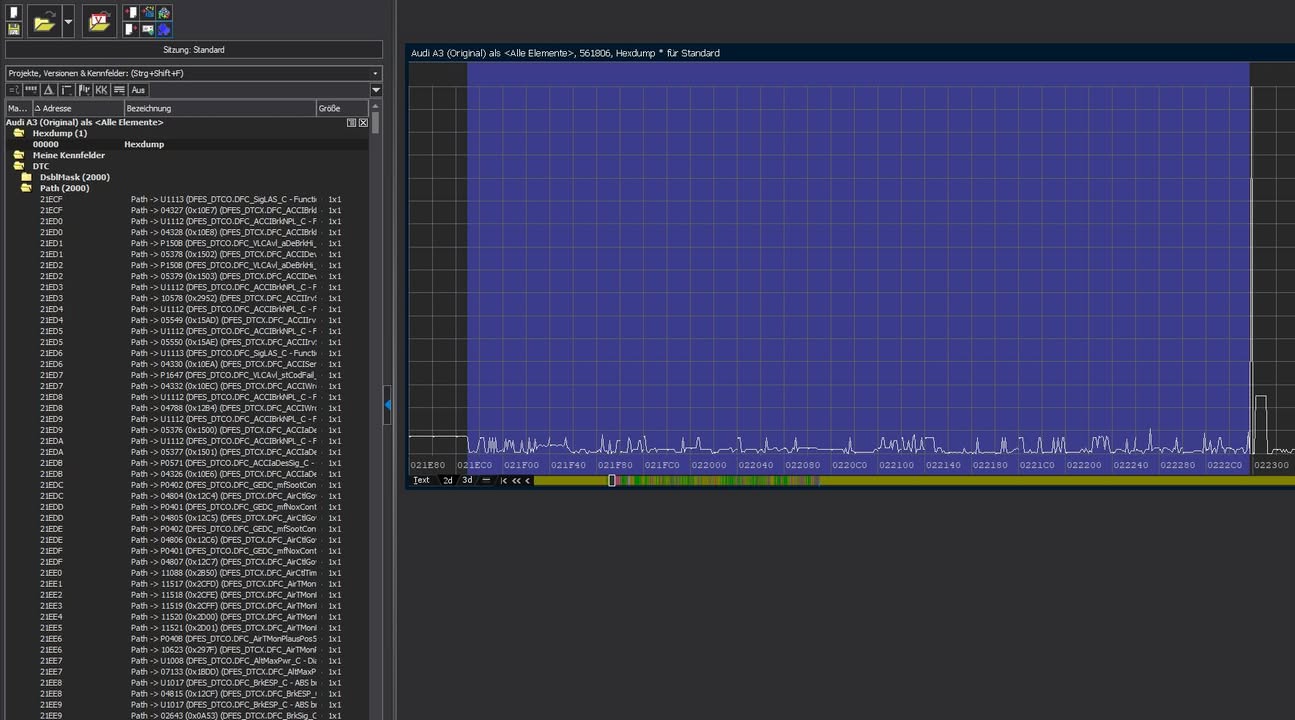Select the 04327 (0x10E7) path row
Image resolution: width=1295 pixels, height=720 pixels.
click(187, 210)
